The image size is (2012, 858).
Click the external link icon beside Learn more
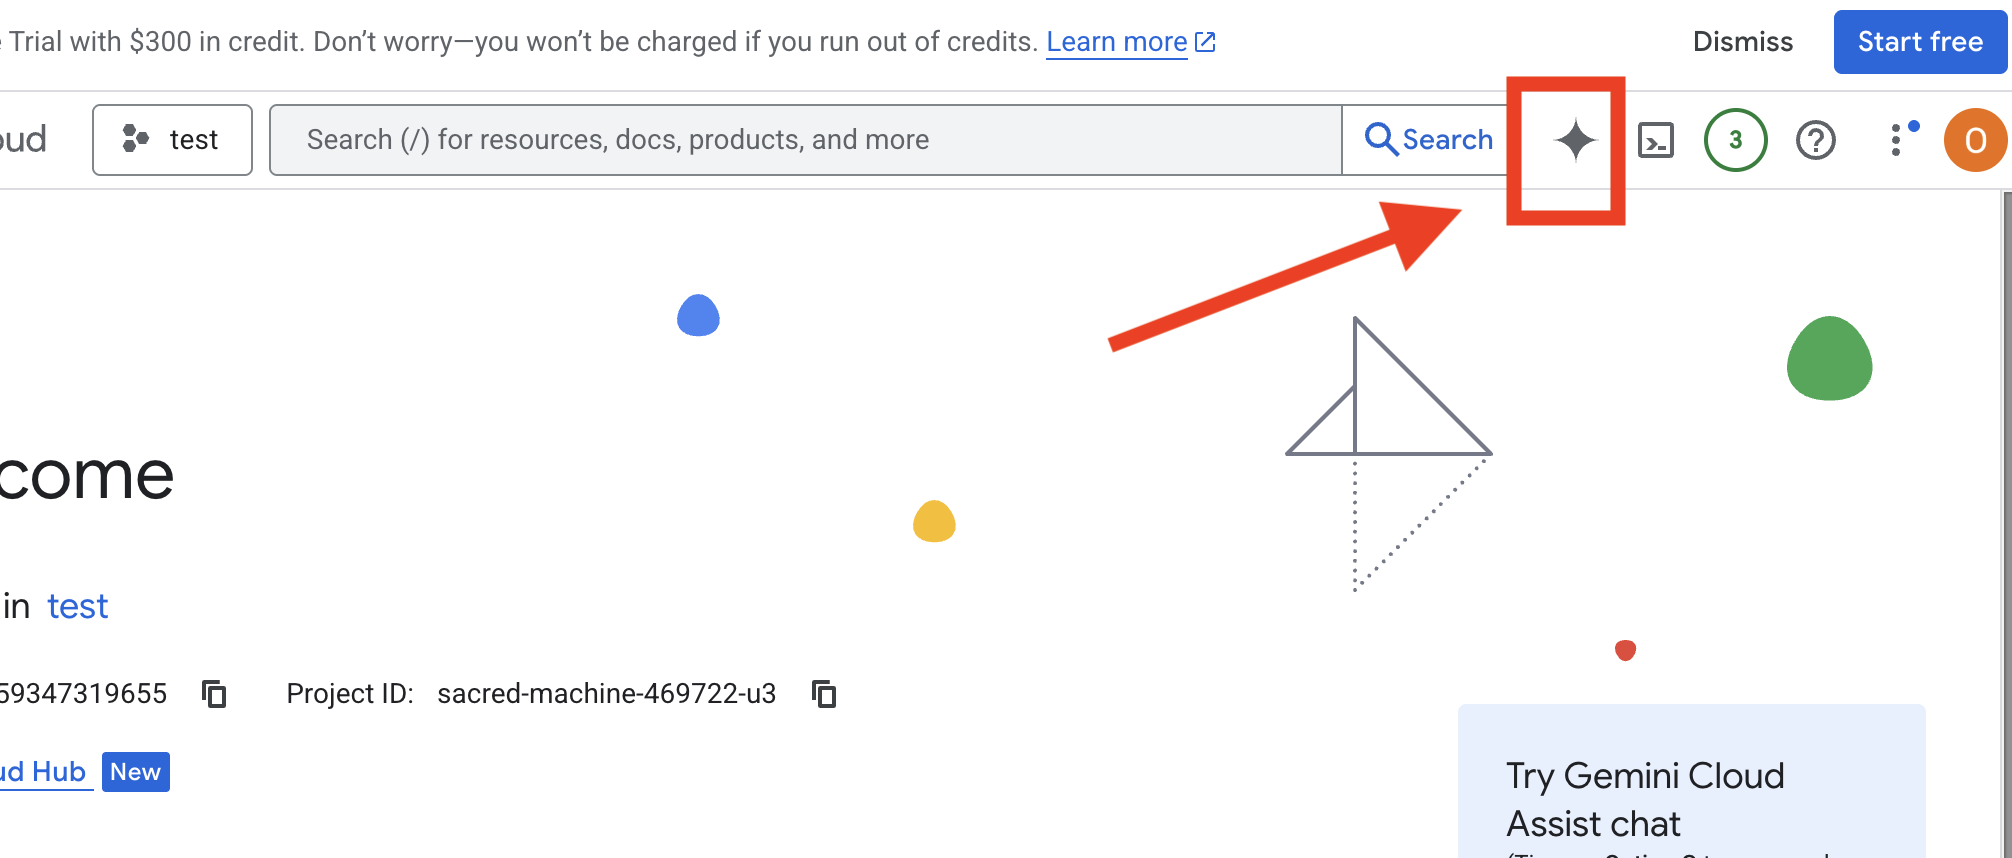[1206, 42]
